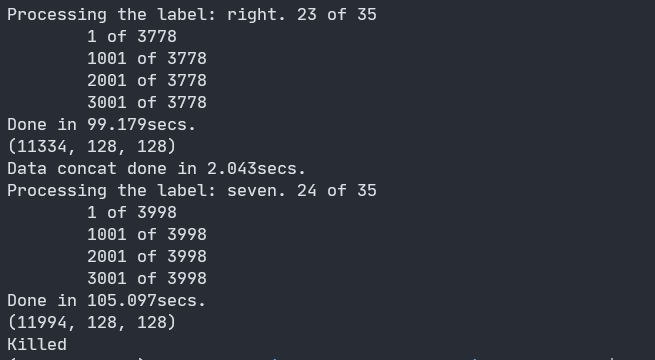
Task: Click the '1 of 3778' progress line
Action: (132, 37)
